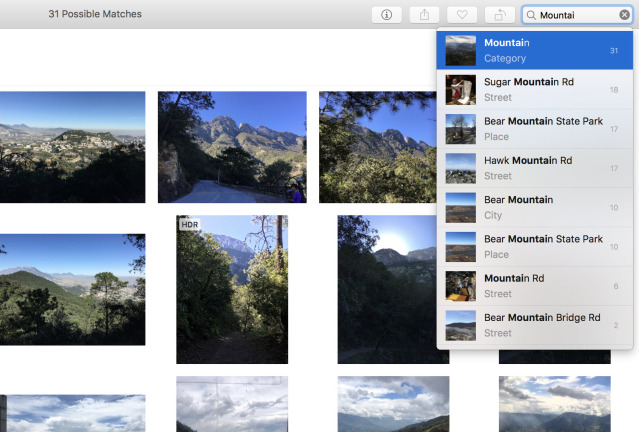Select the Mountain Category suggestion
This screenshot has width=639, height=432.
[x=534, y=50]
